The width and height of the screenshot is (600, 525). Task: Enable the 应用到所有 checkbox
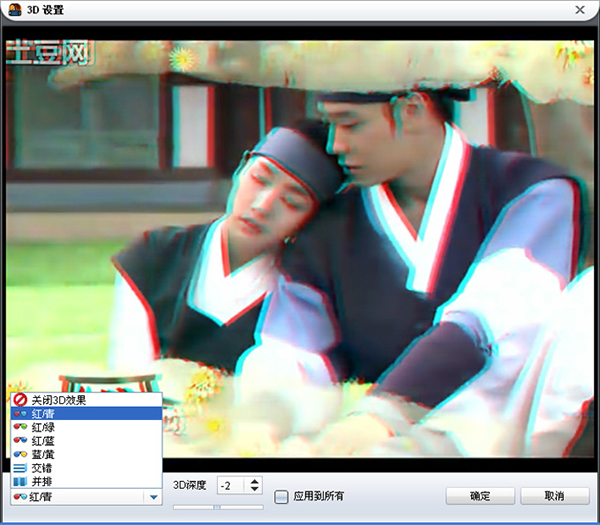281,497
